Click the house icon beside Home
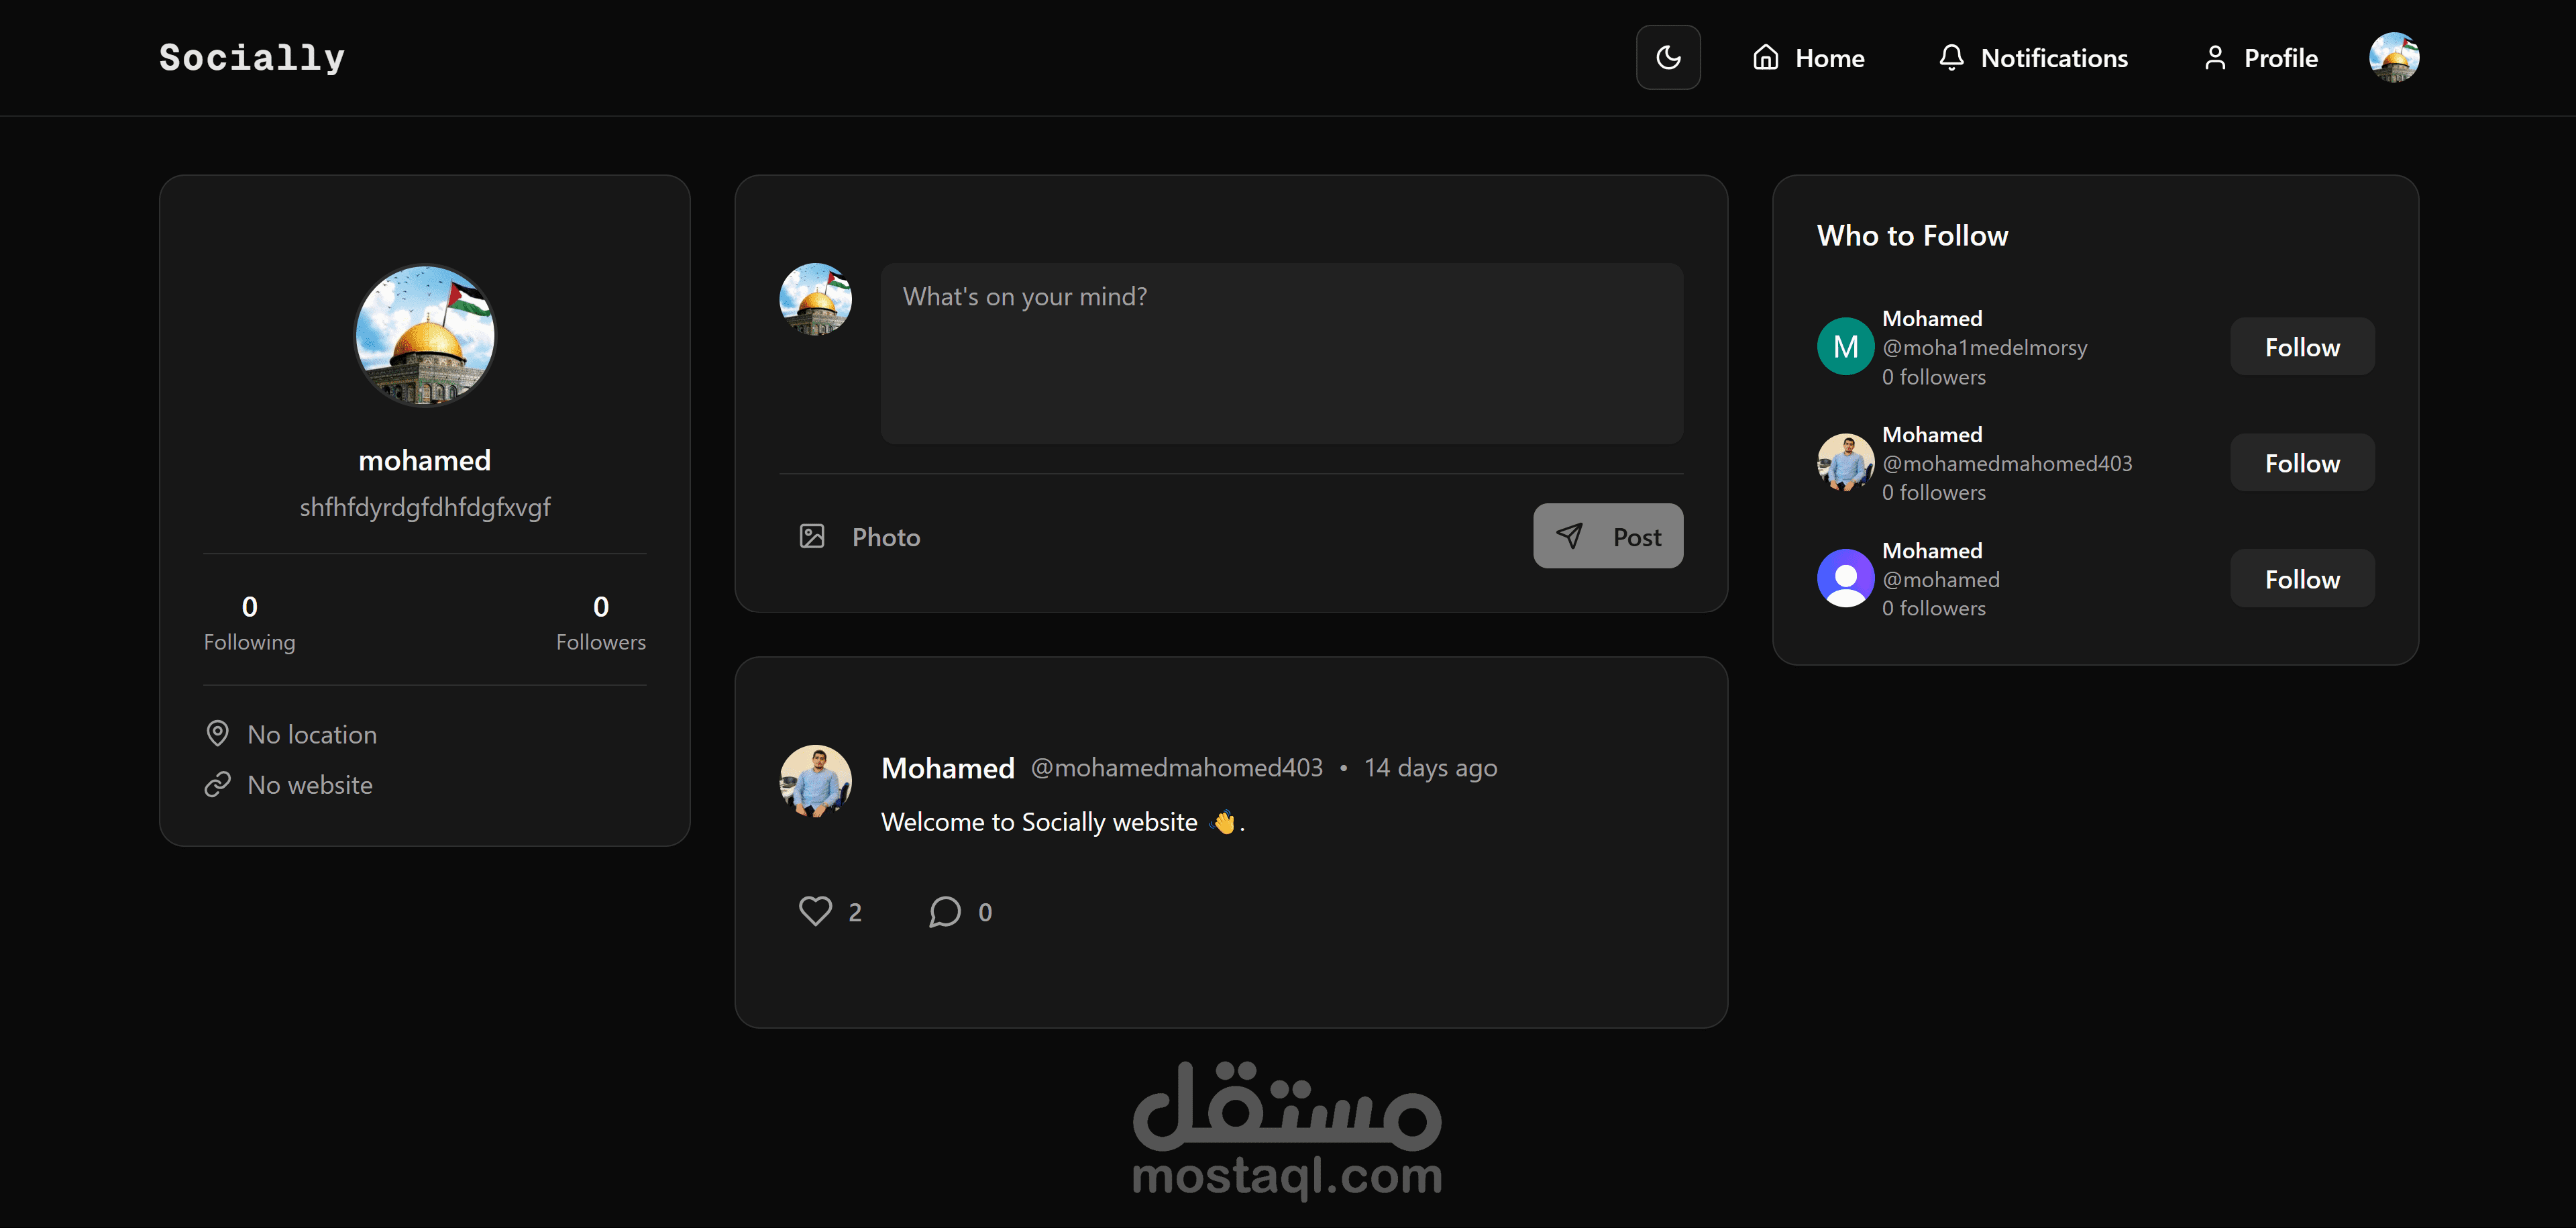 pos(1766,57)
